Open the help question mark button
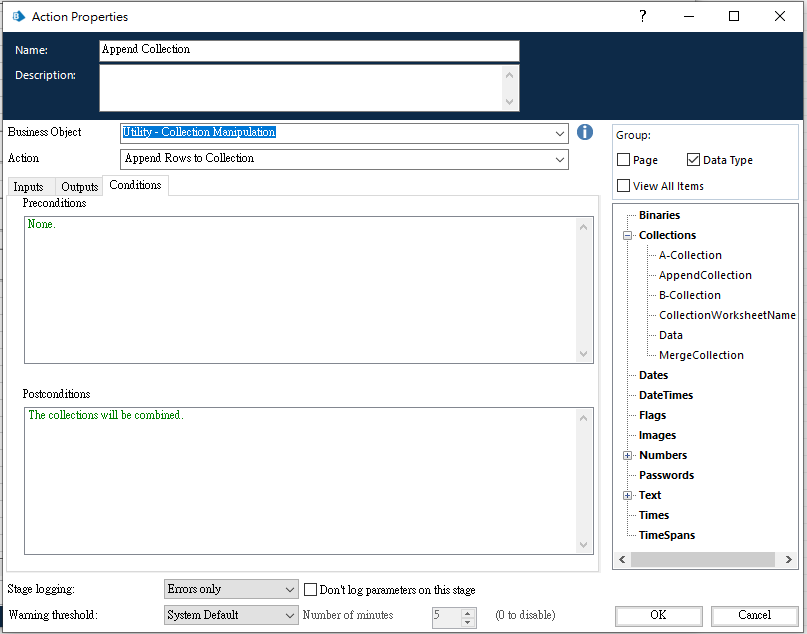807x634 pixels. click(x=643, y=16)
